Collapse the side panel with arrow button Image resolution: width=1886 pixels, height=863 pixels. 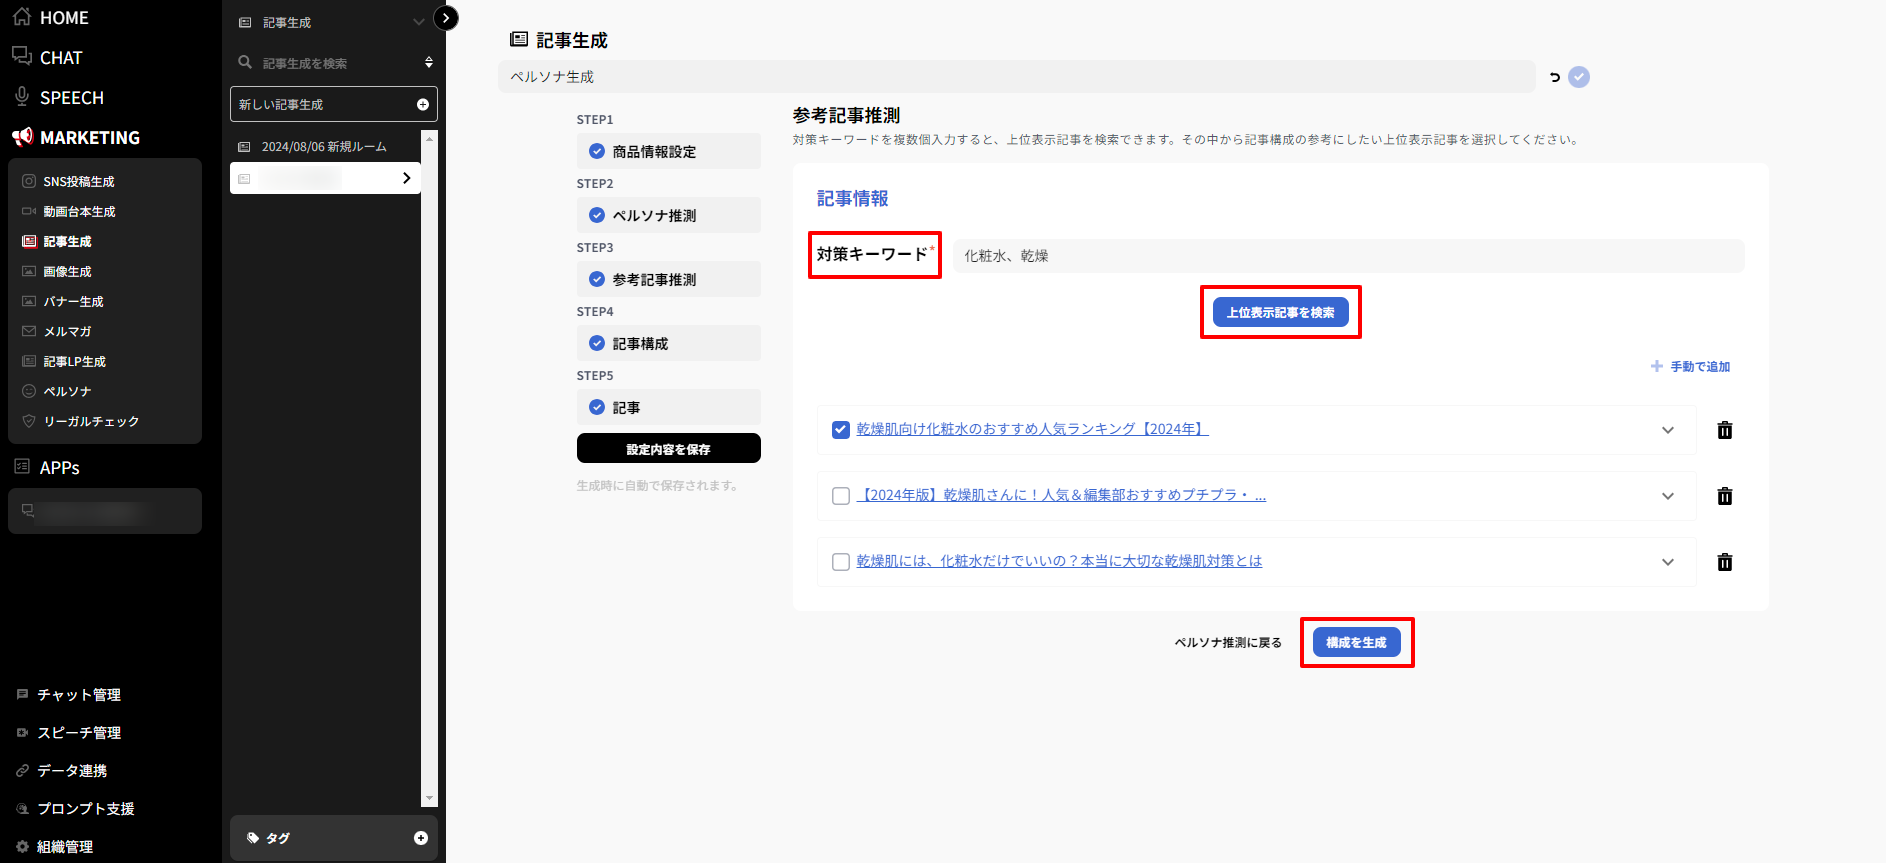446,18
